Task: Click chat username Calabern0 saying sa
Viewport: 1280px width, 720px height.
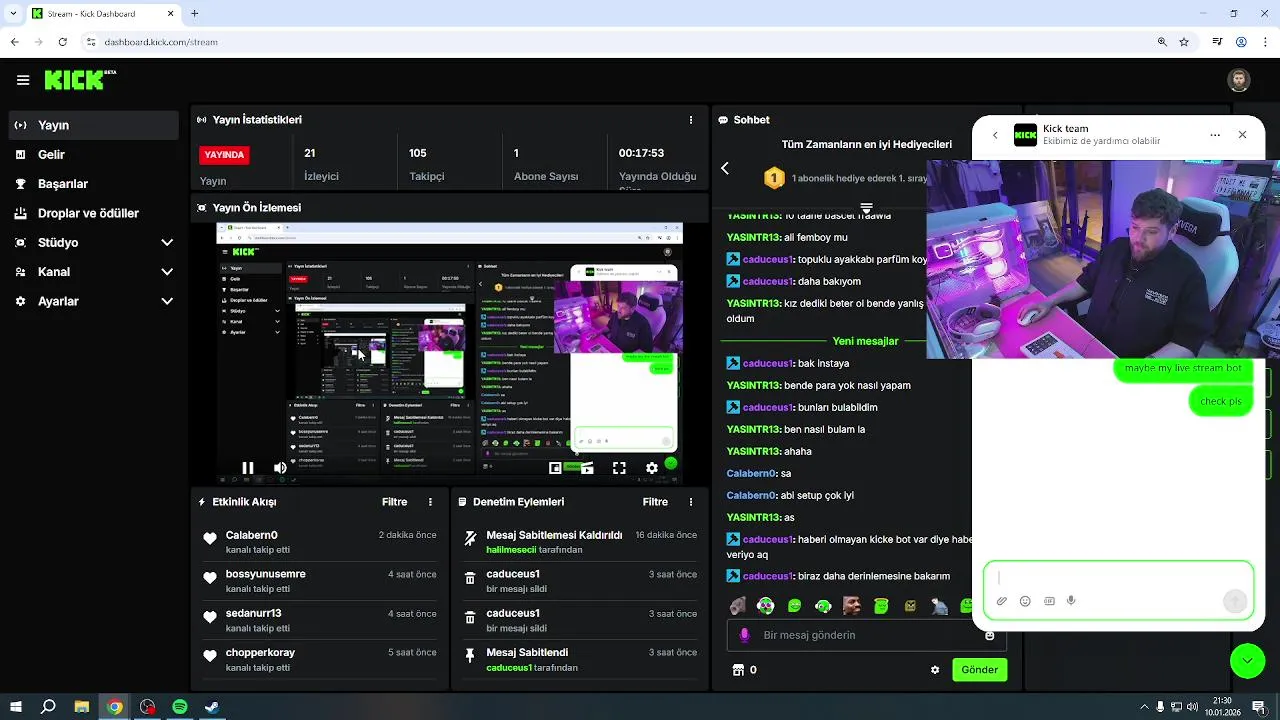Action: tap(751, 473)
